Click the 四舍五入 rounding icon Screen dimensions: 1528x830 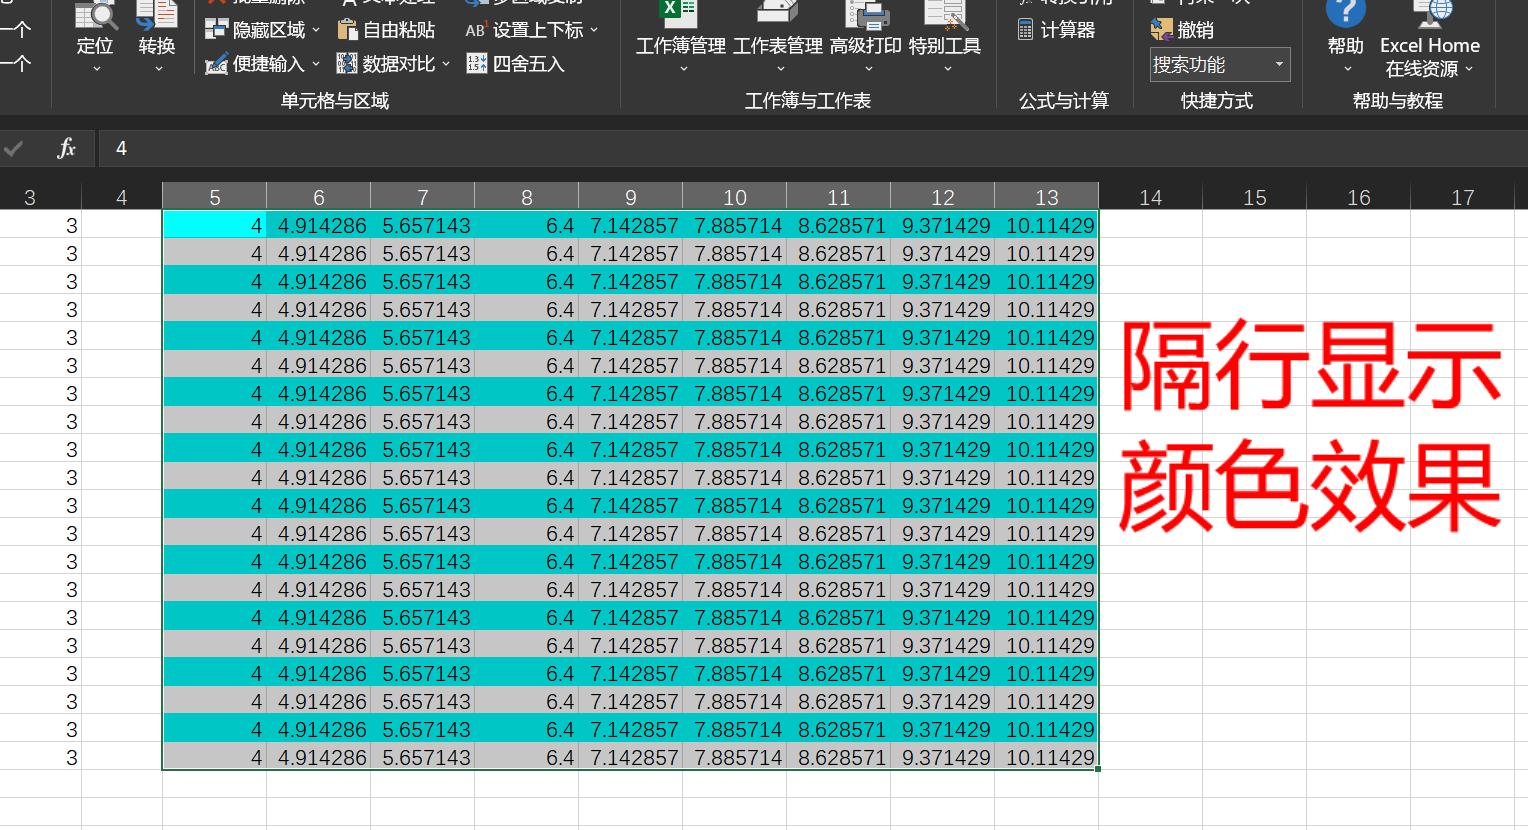click(476, 64)
